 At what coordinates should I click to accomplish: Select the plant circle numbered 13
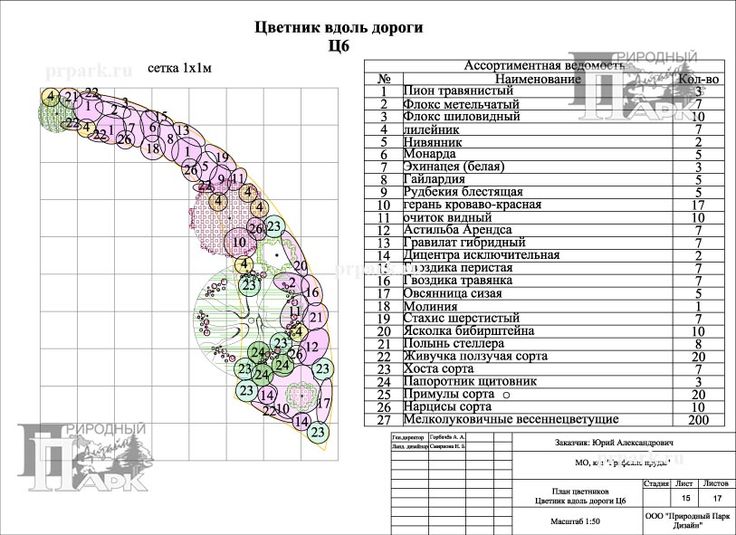tap(182, 130)
